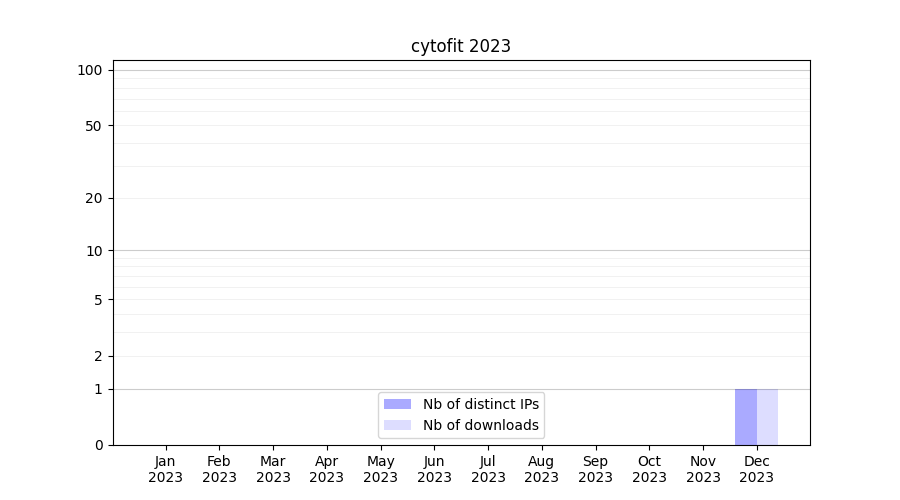Click the 'cytofit 2023' chart title
The width and height of the screenshot is (900, 500).
[x=461, y=46]
